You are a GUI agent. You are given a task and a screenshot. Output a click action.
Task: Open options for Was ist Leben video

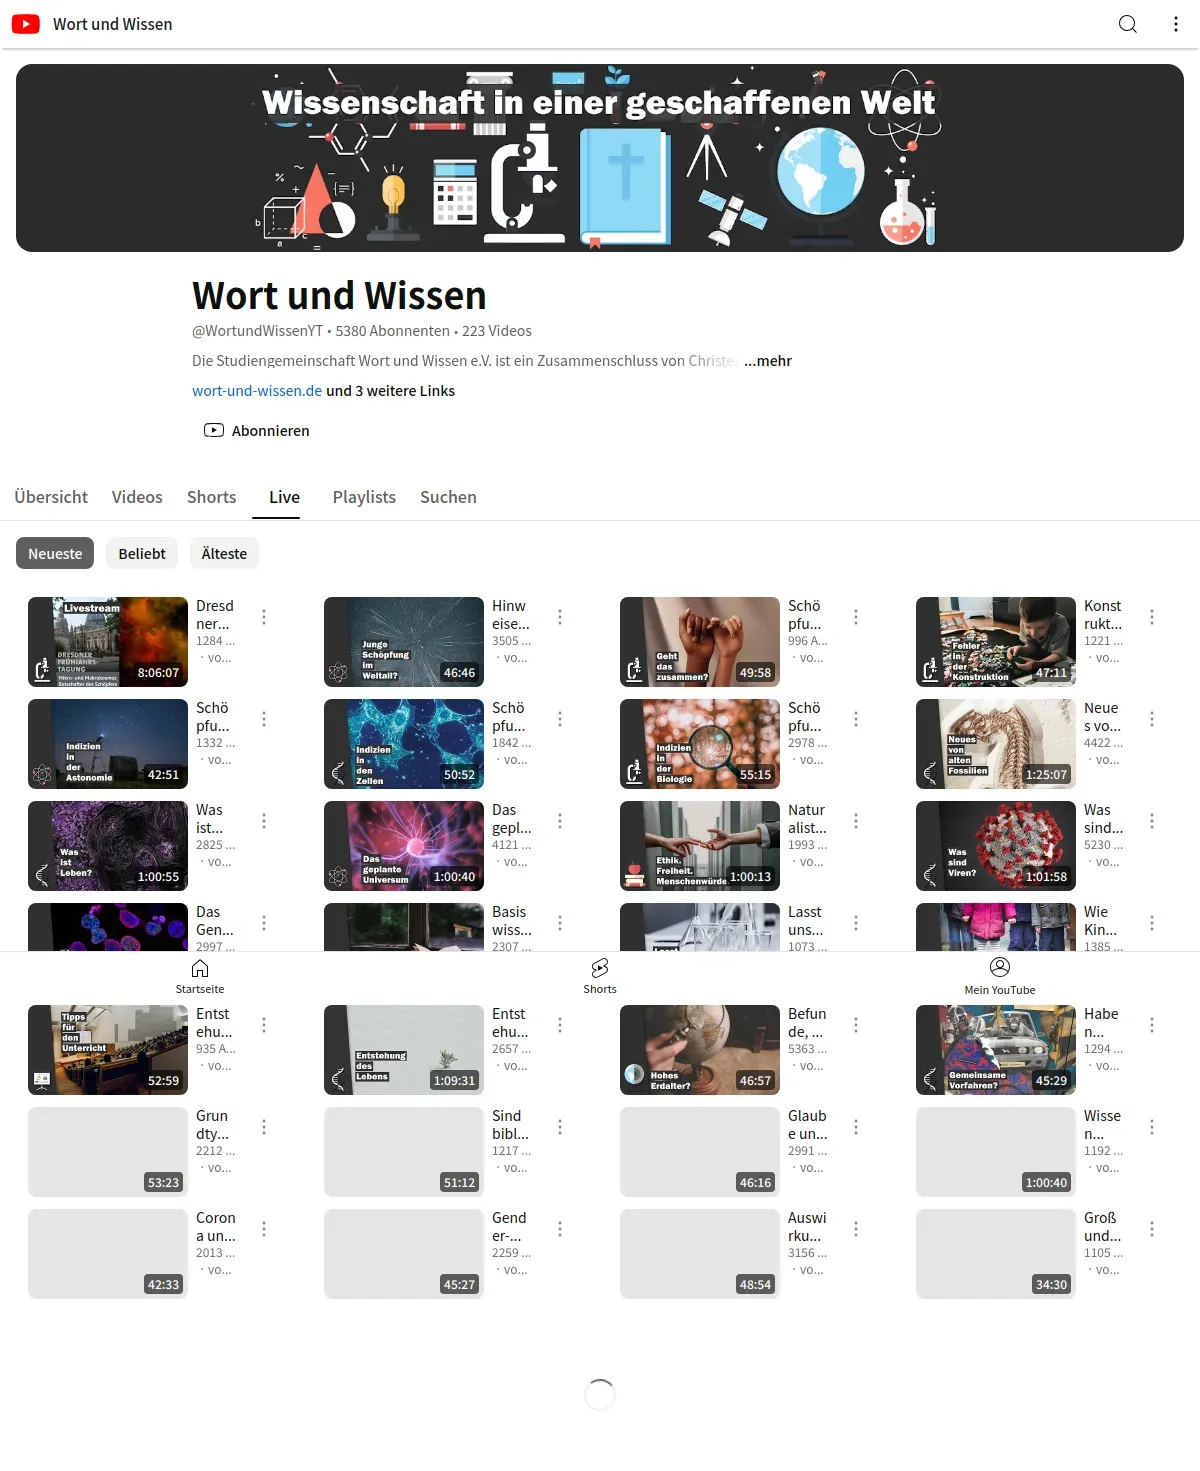264,821
